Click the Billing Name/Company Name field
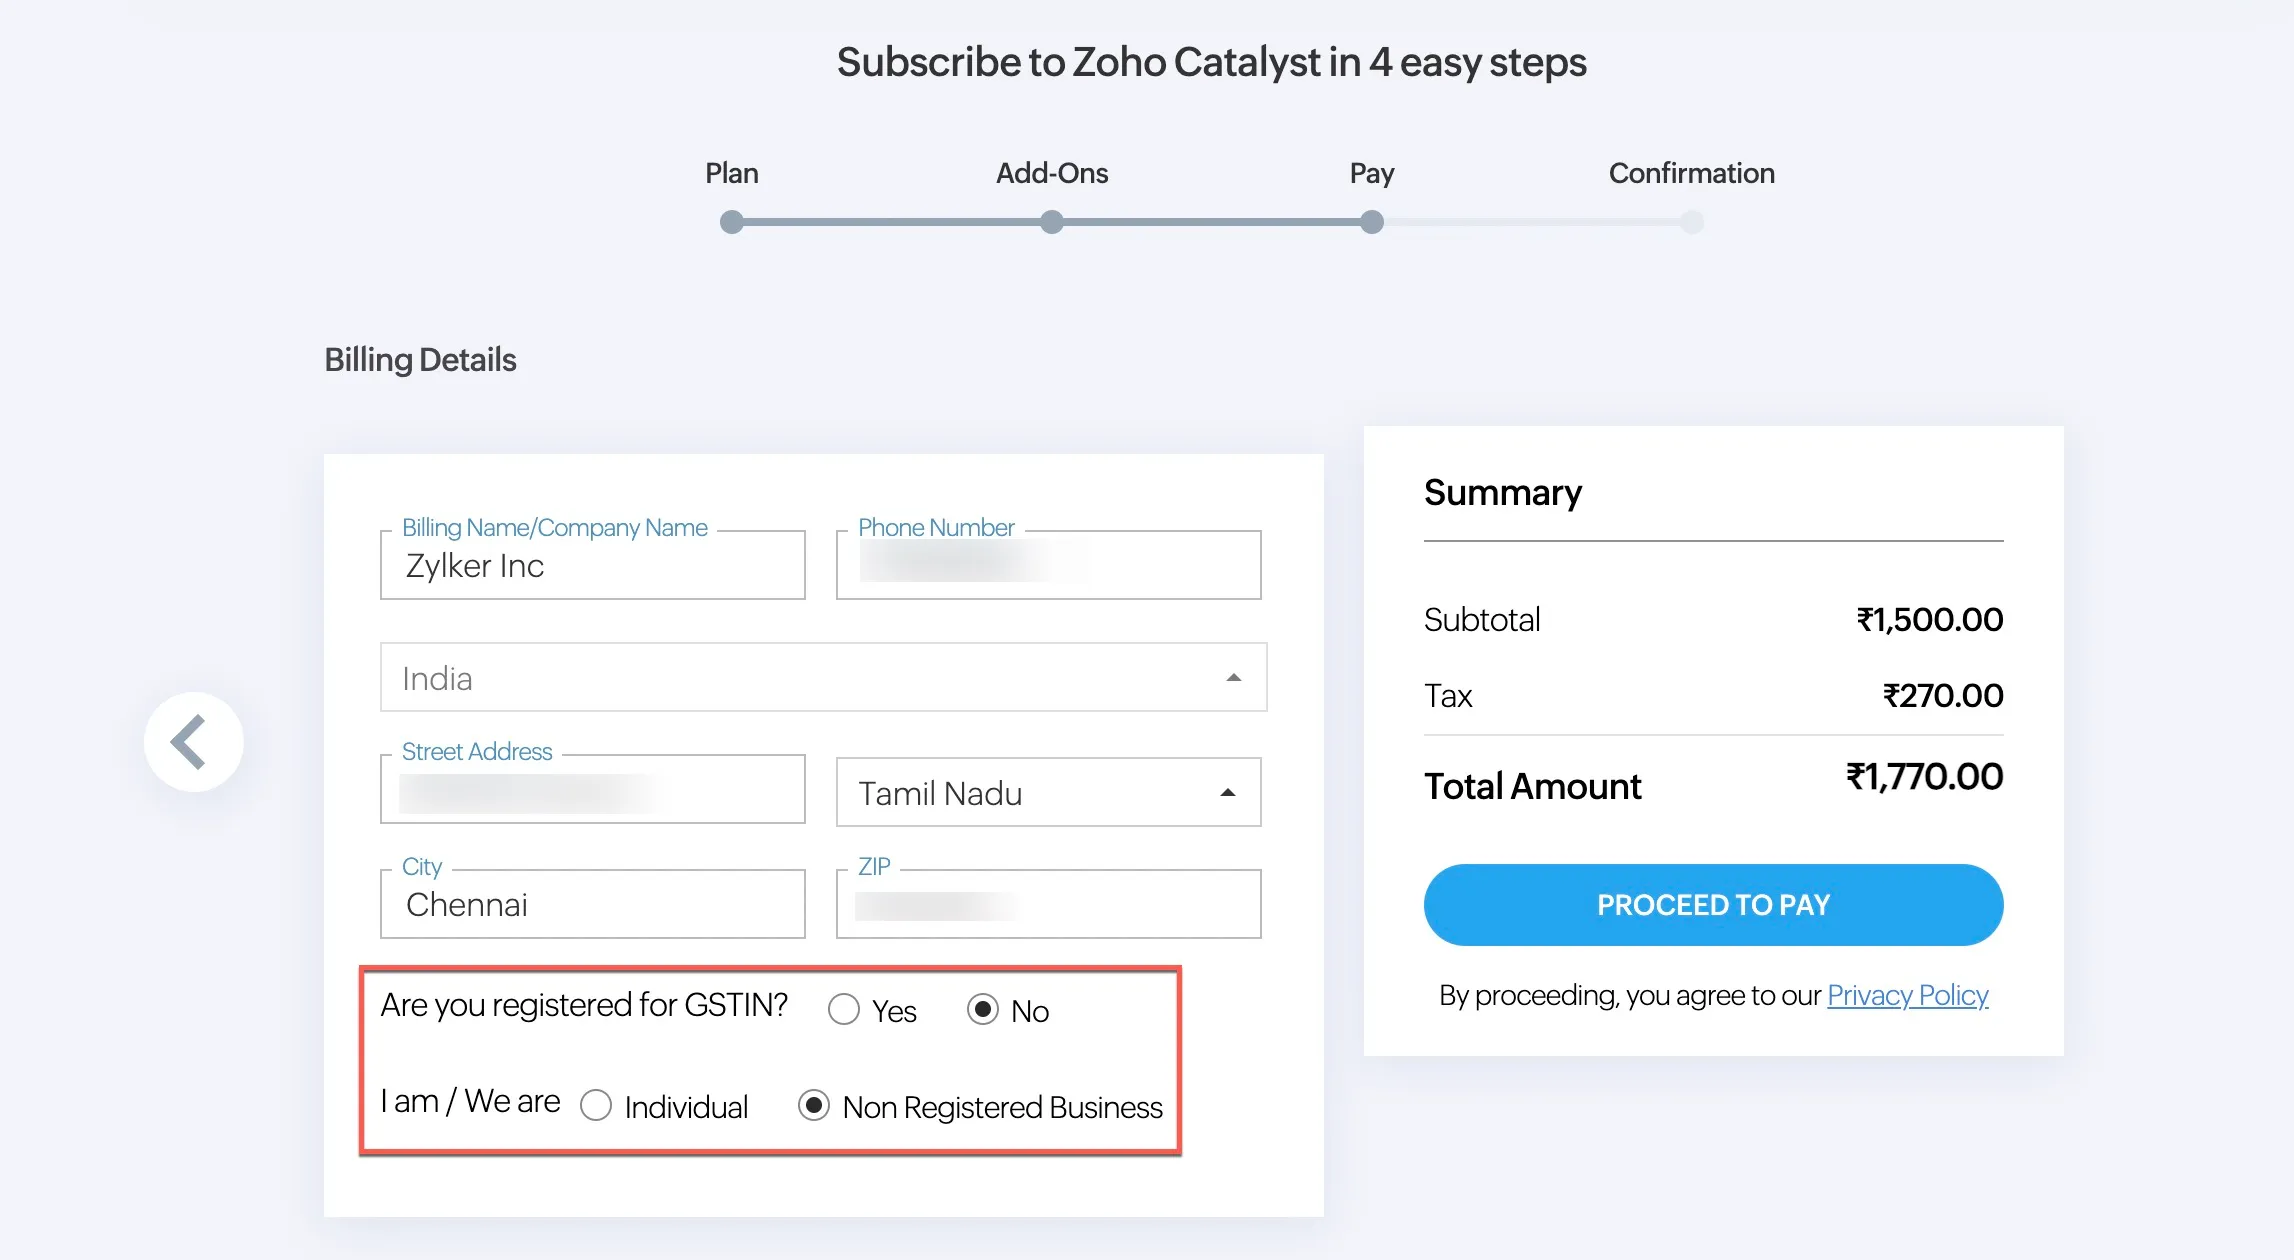The image size is (2294, 1260). pos(593,565)
